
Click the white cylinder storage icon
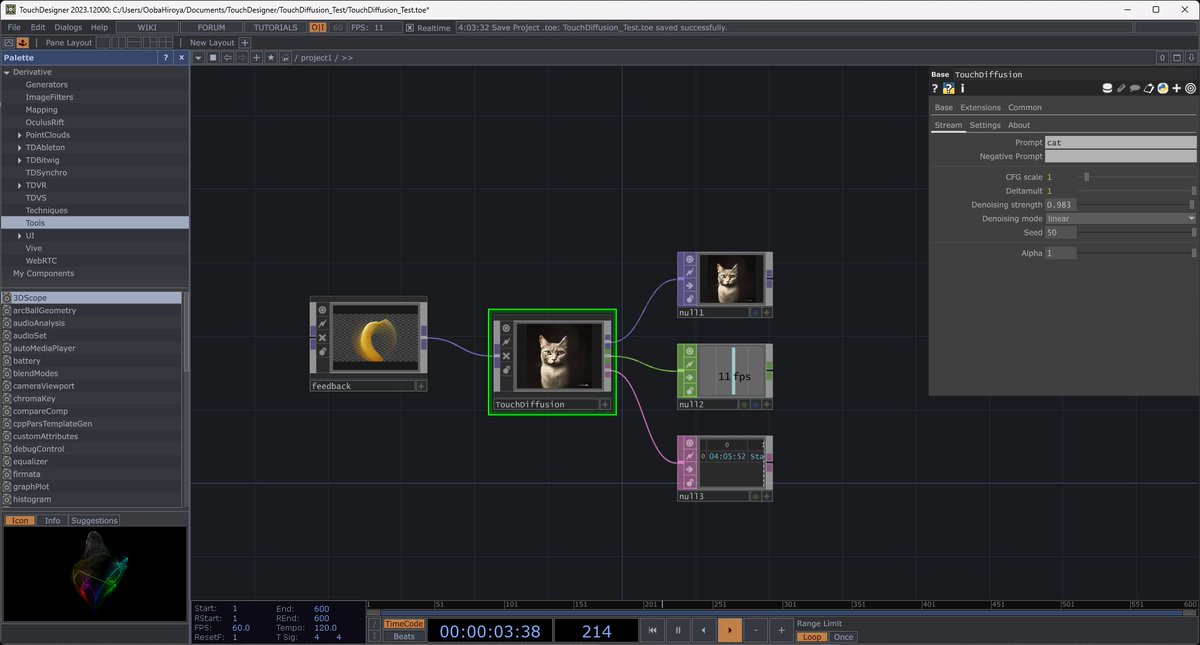[x=1107, y=88]
